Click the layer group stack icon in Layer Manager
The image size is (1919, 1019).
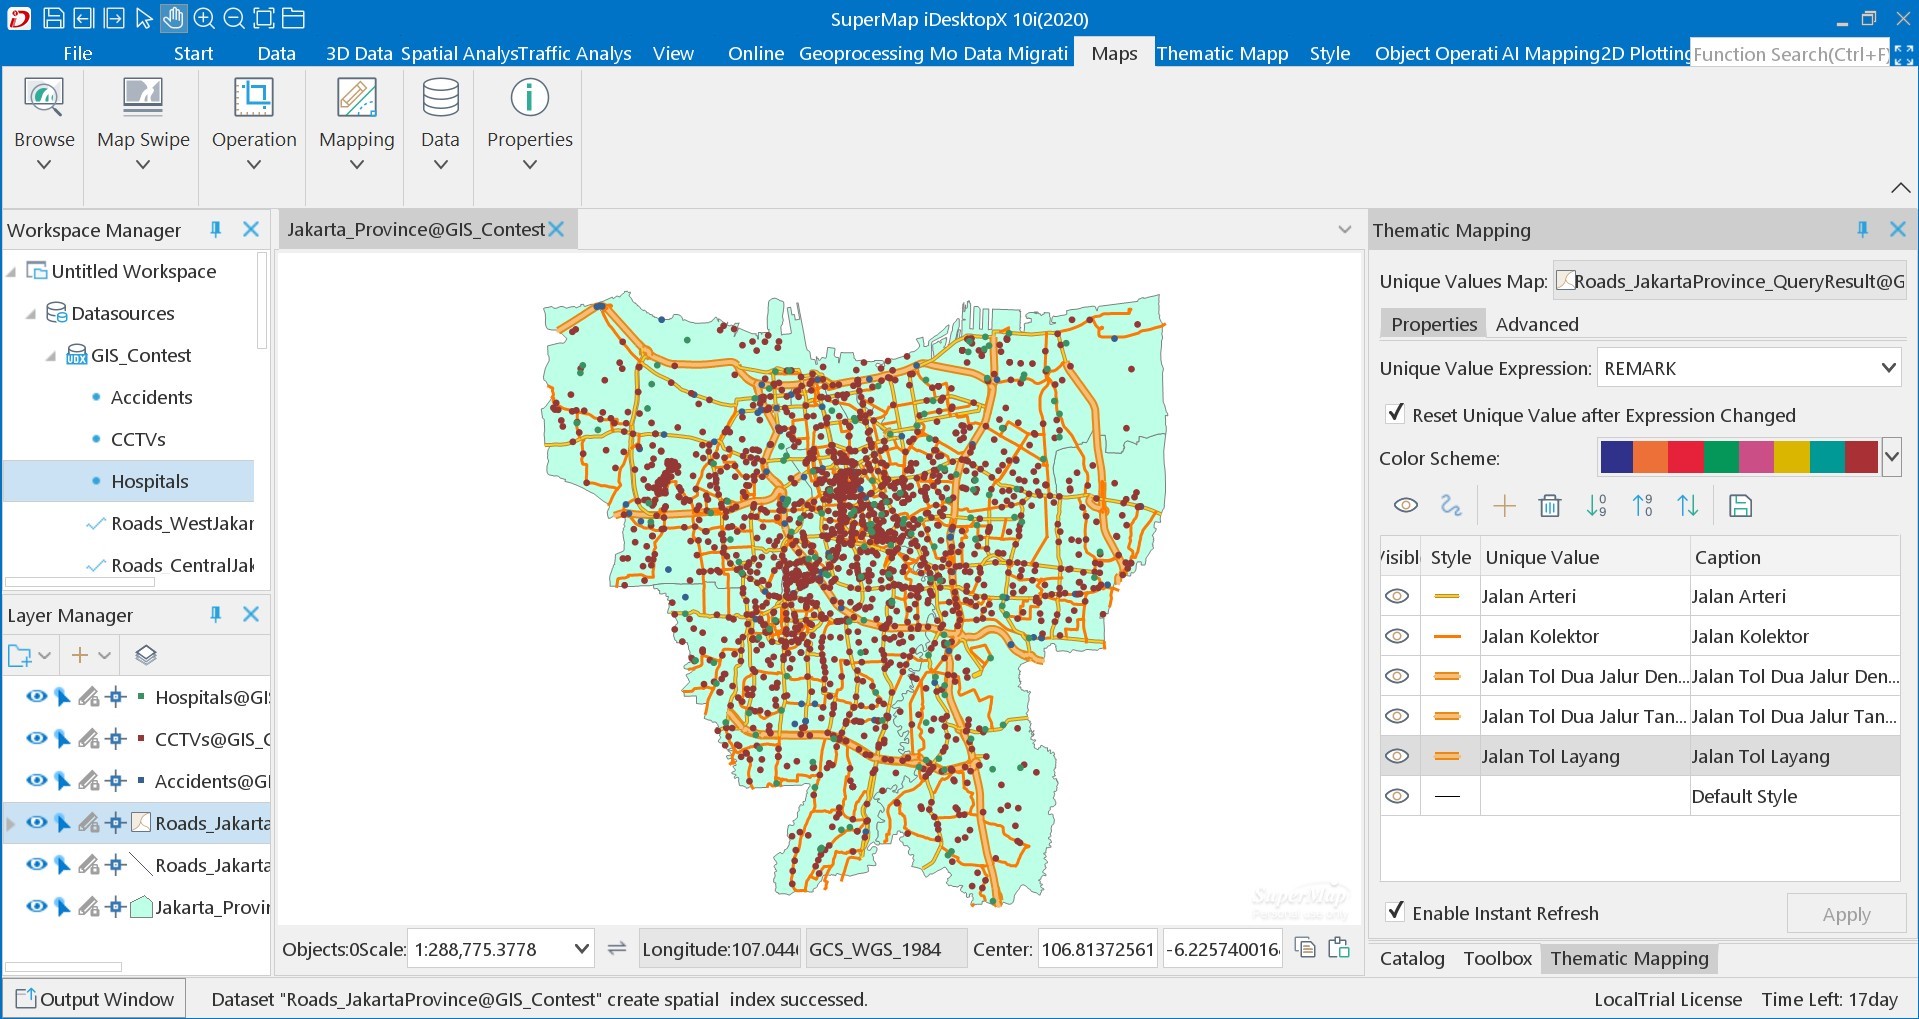(146, 655)
